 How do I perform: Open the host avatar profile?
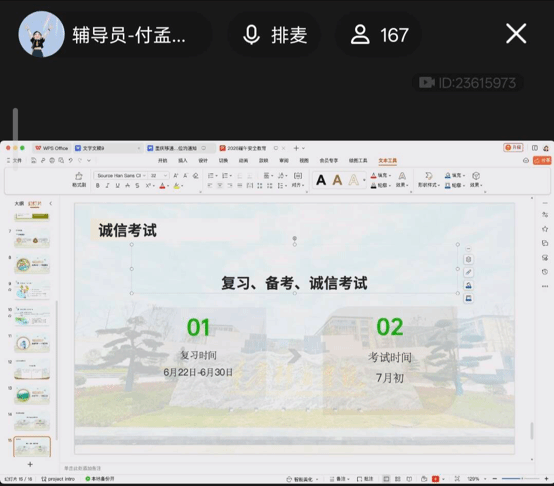[41, 34]
